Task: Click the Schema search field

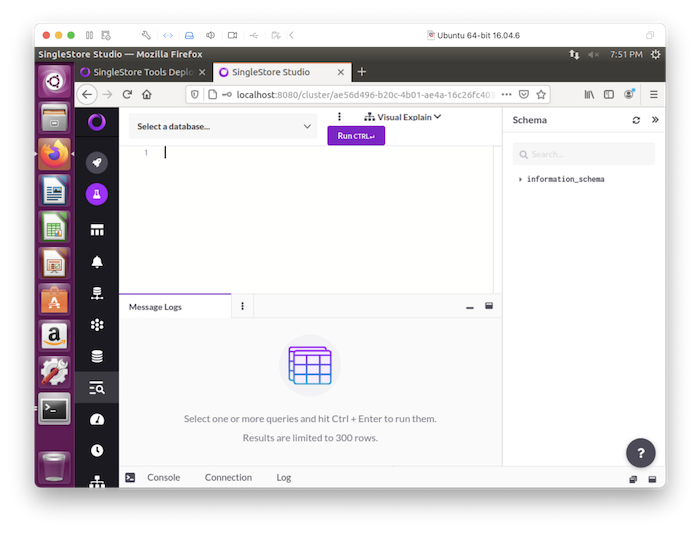Action: (x=583, y=154)
